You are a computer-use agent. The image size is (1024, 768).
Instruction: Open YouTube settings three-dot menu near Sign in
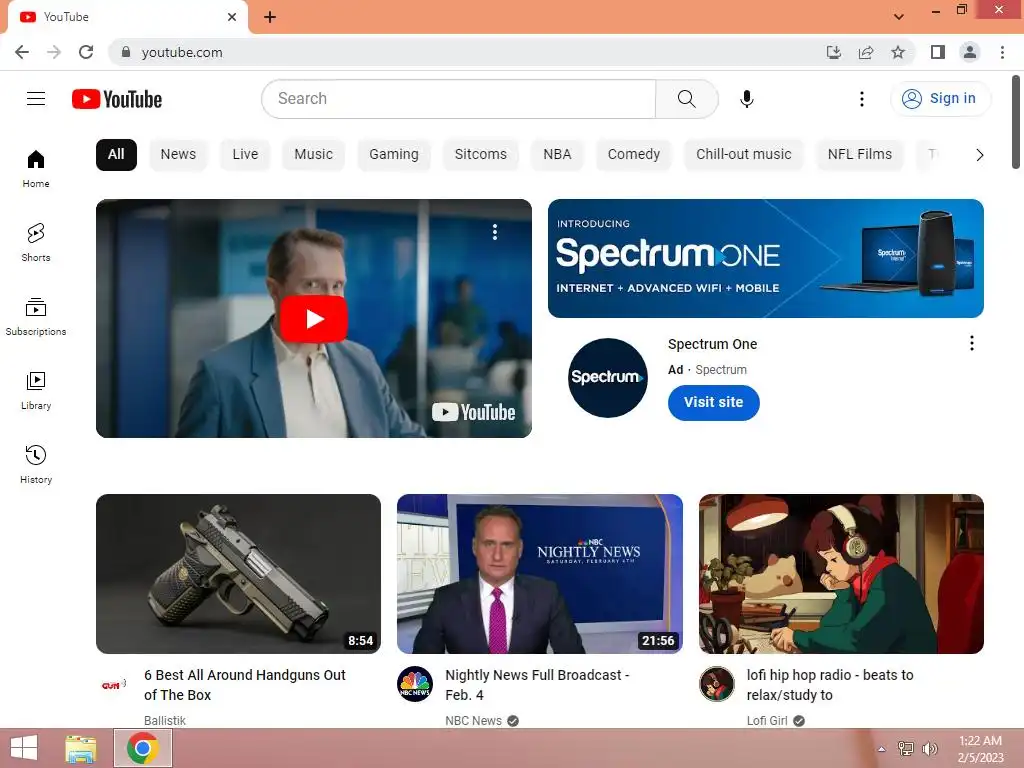pos(861,99)
